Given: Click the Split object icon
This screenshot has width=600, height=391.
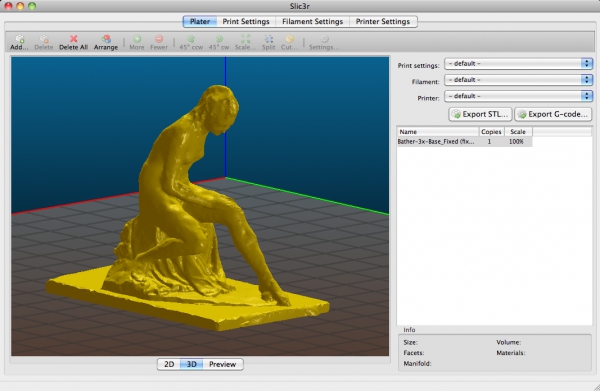Looking at the screenshot, I should pyautogui.click(x=269, y=39).
